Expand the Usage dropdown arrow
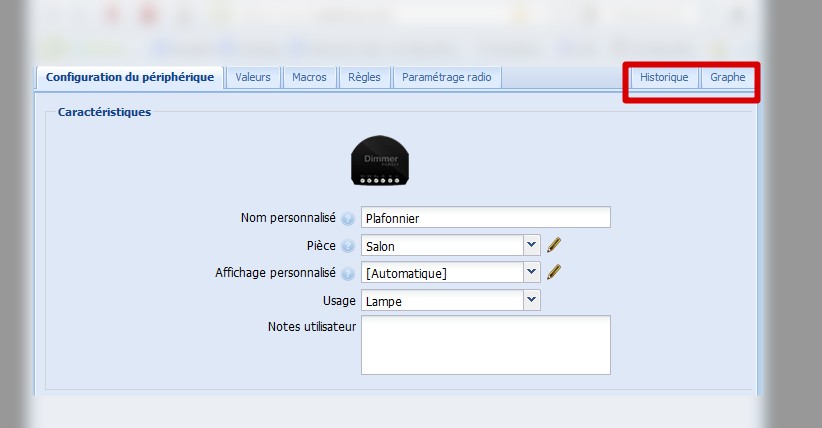This screenshot has width=822, height=428. point(531,300)
